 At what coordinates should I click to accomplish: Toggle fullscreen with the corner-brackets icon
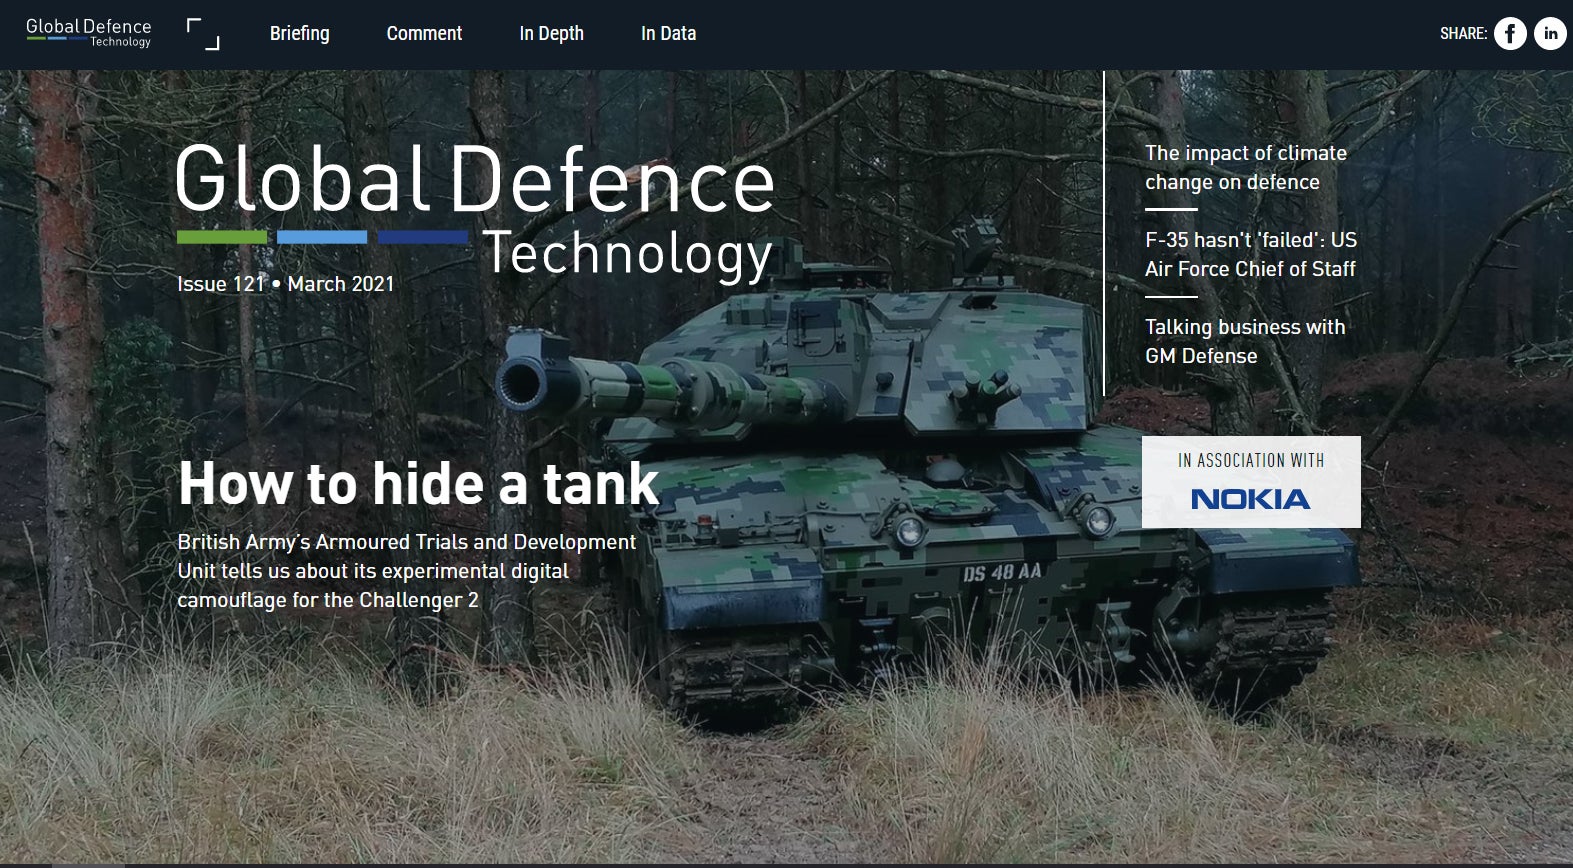point(203,34)
